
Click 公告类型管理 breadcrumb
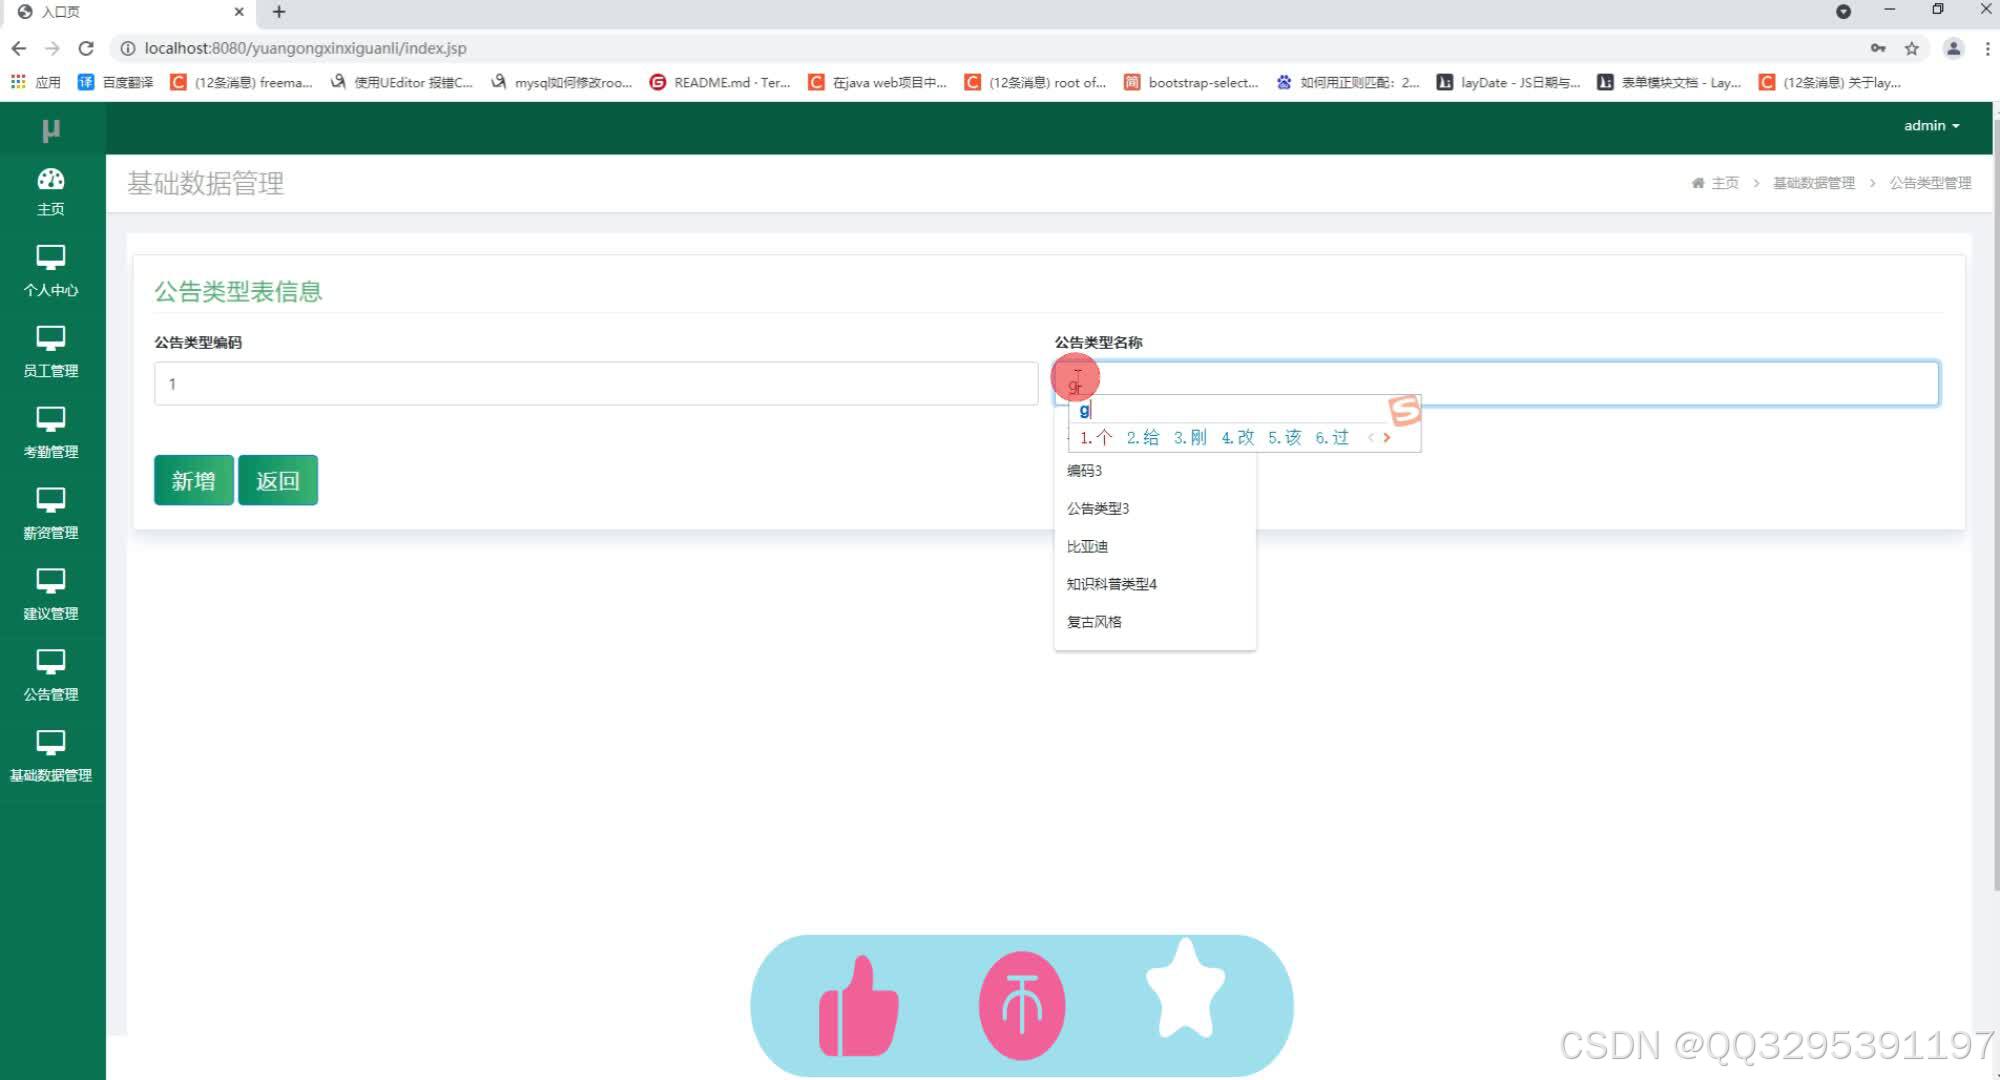point(1930,183)
